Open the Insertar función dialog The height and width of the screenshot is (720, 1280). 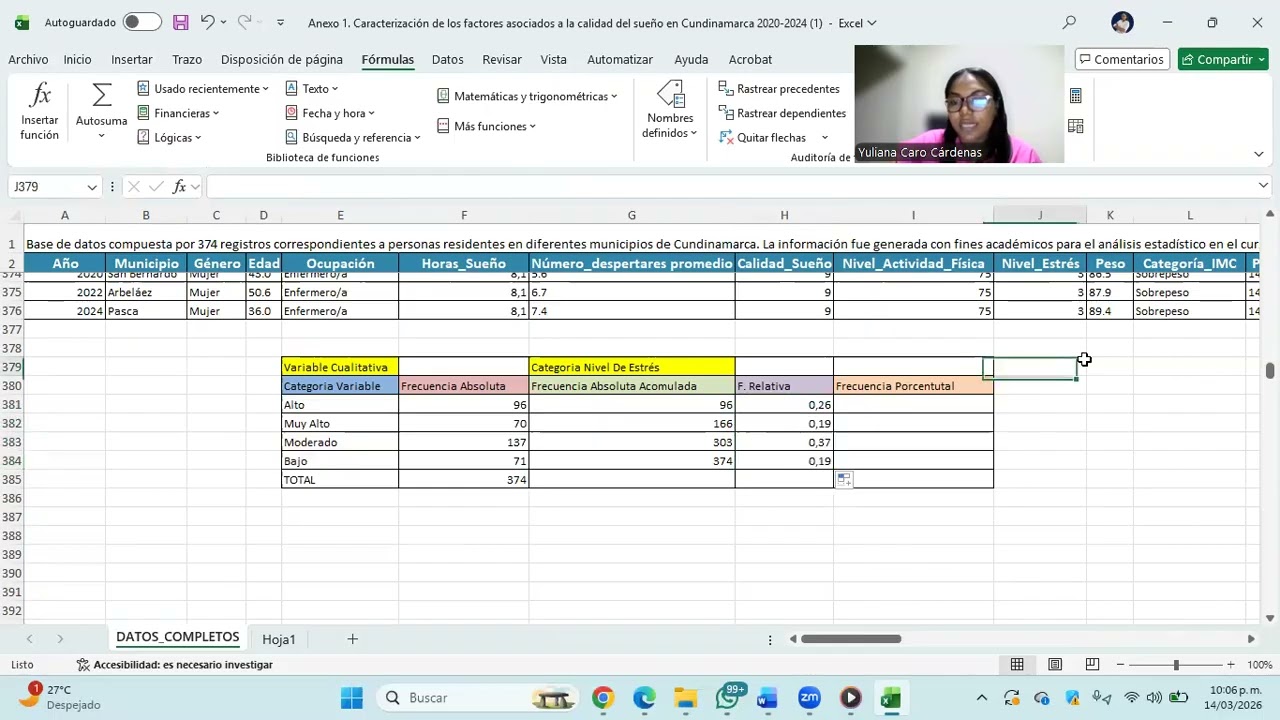point(40,111)
